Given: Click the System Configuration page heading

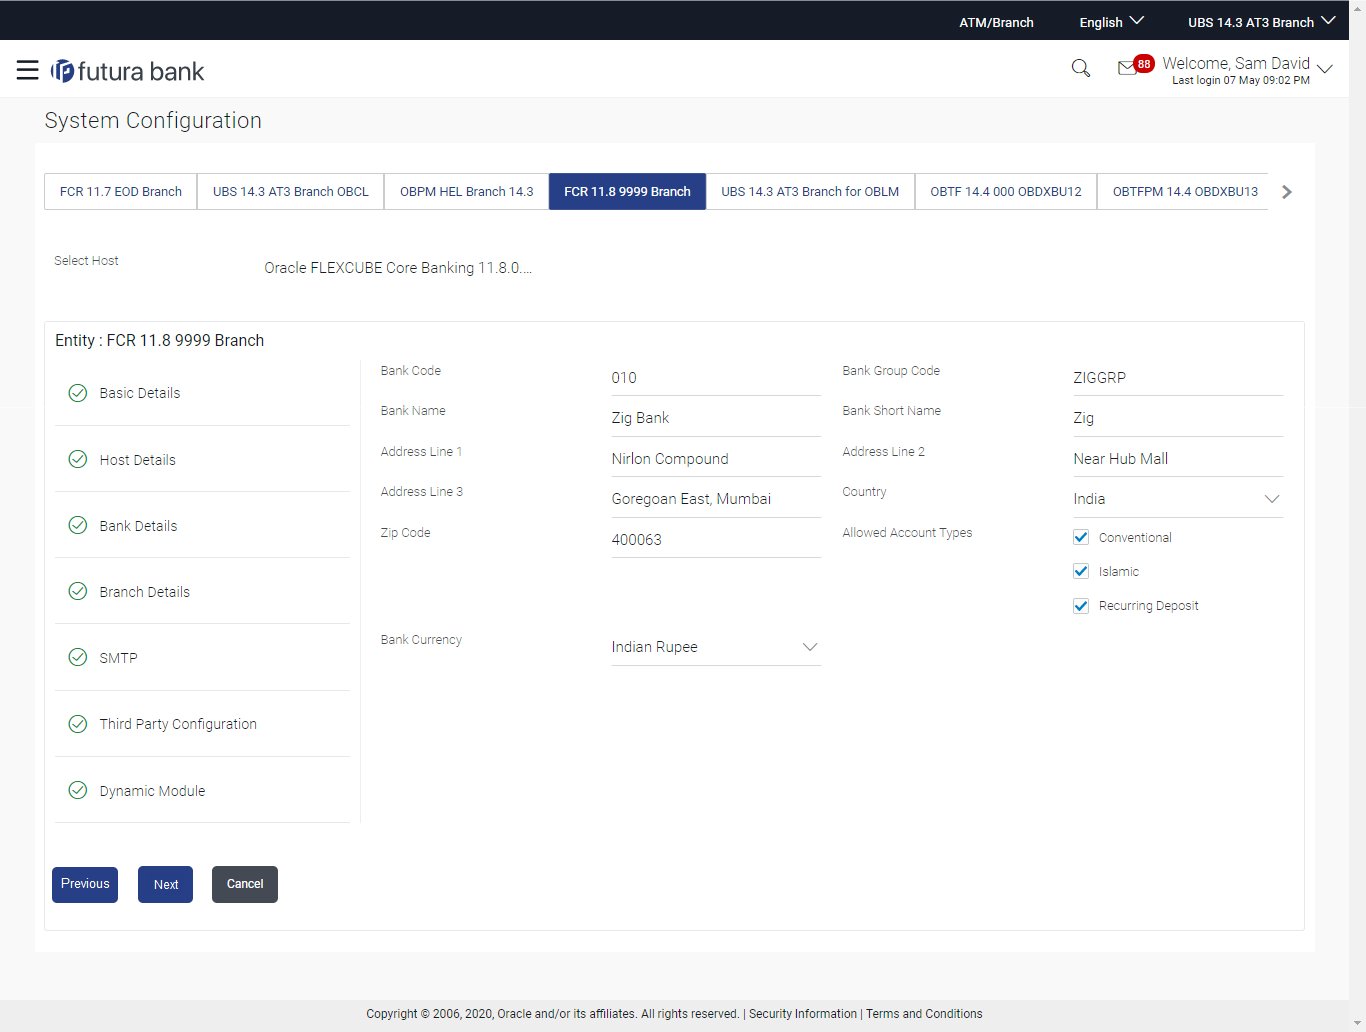Looking at the screenshot, I should pyautogui.click(x=153, y=120).
